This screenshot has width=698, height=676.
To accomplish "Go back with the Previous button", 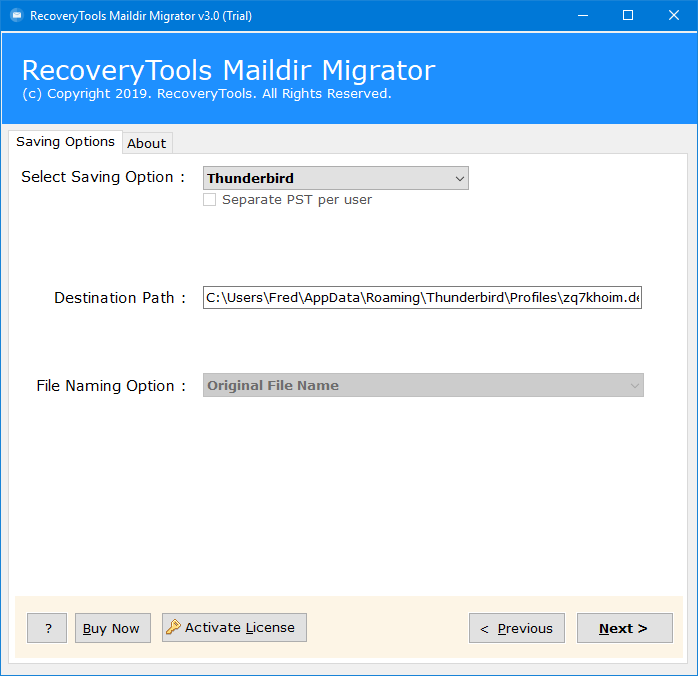I will (517, 628).
